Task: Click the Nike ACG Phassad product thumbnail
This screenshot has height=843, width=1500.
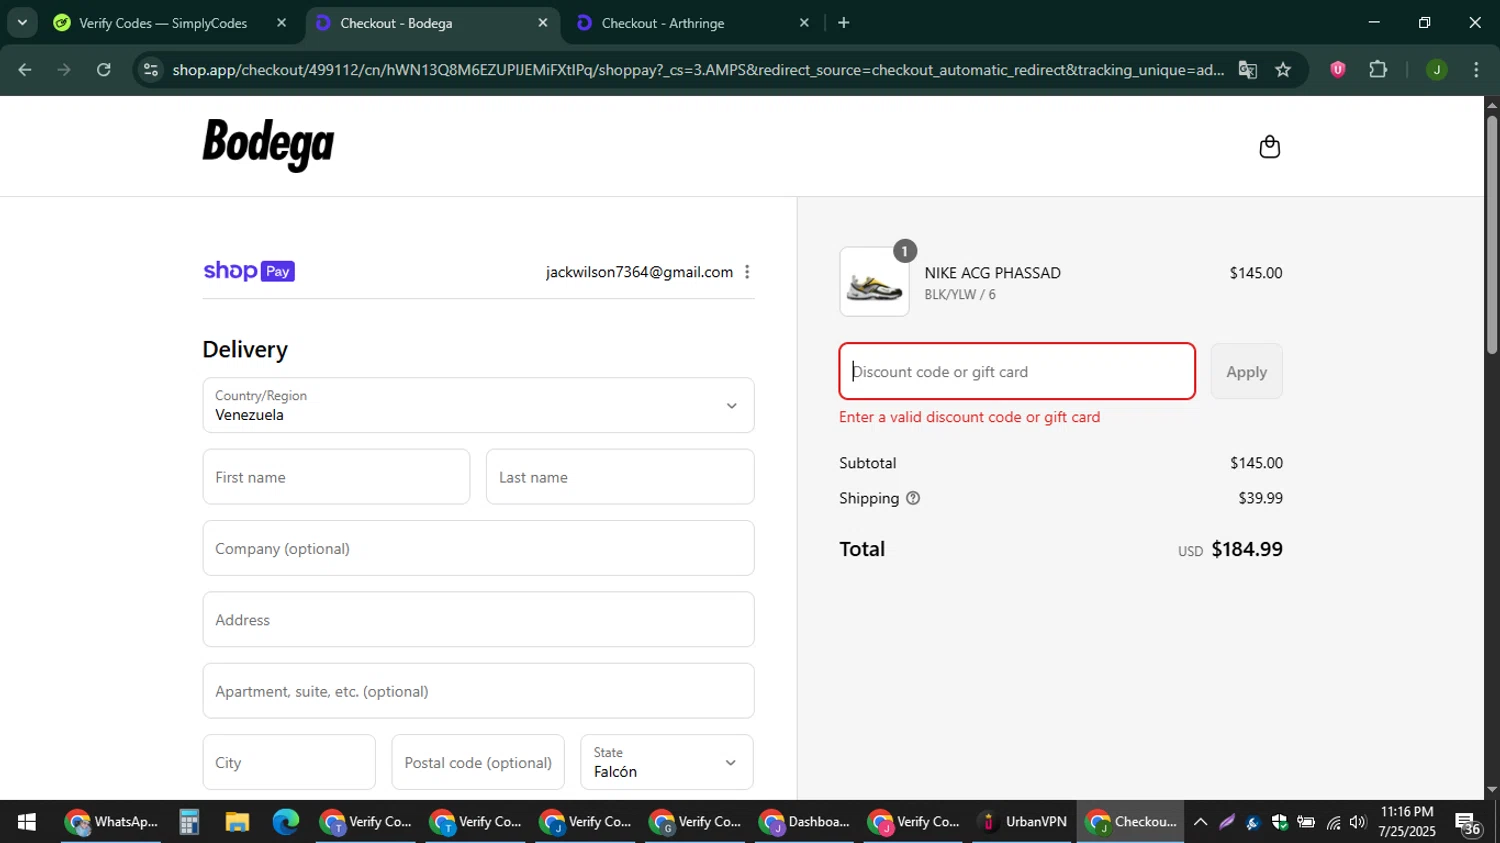Action: [874, 282]
